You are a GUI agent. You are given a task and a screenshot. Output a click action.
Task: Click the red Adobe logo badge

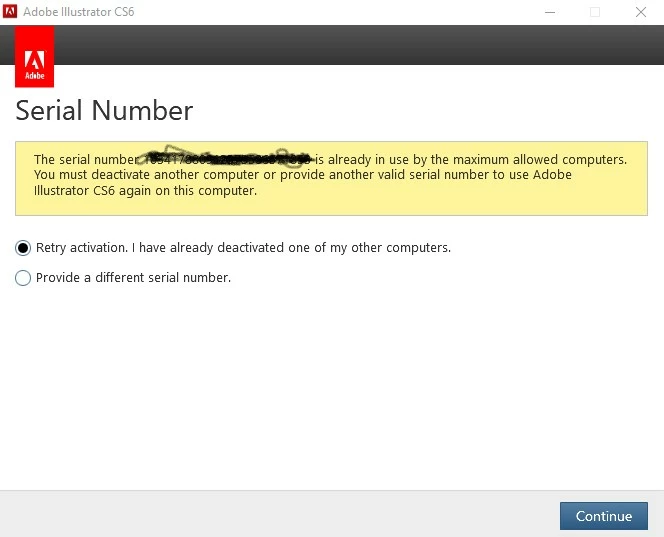(x=34, y=57)
